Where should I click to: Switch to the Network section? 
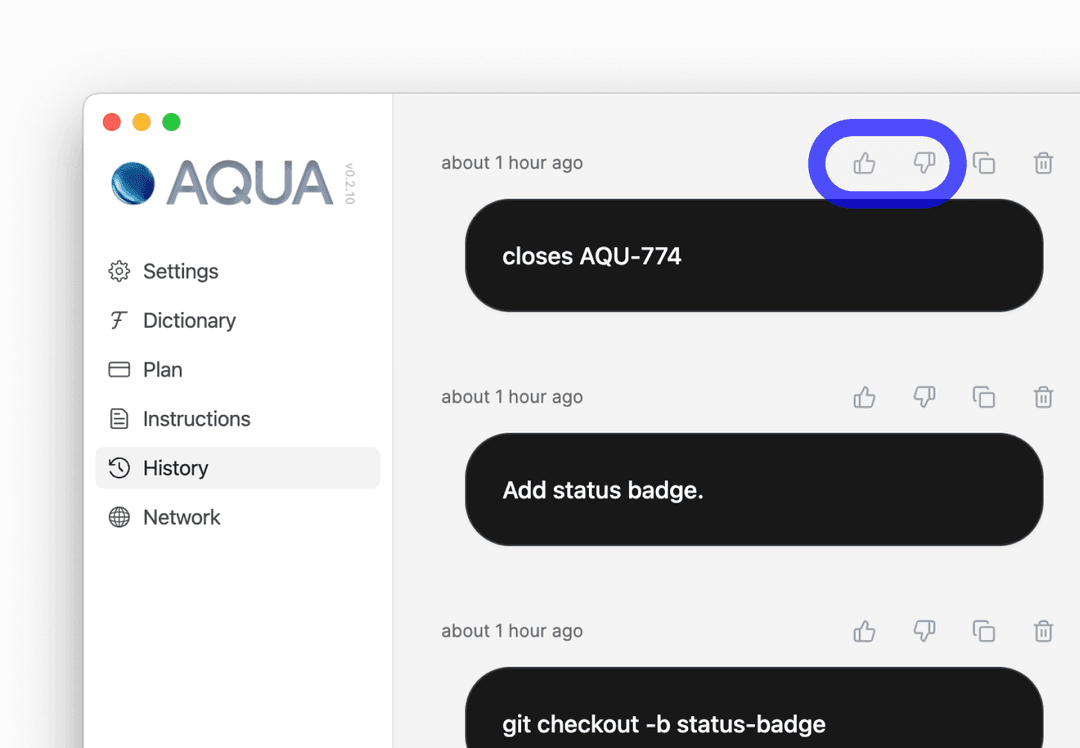pyautogui.click(x=181, y=517)
